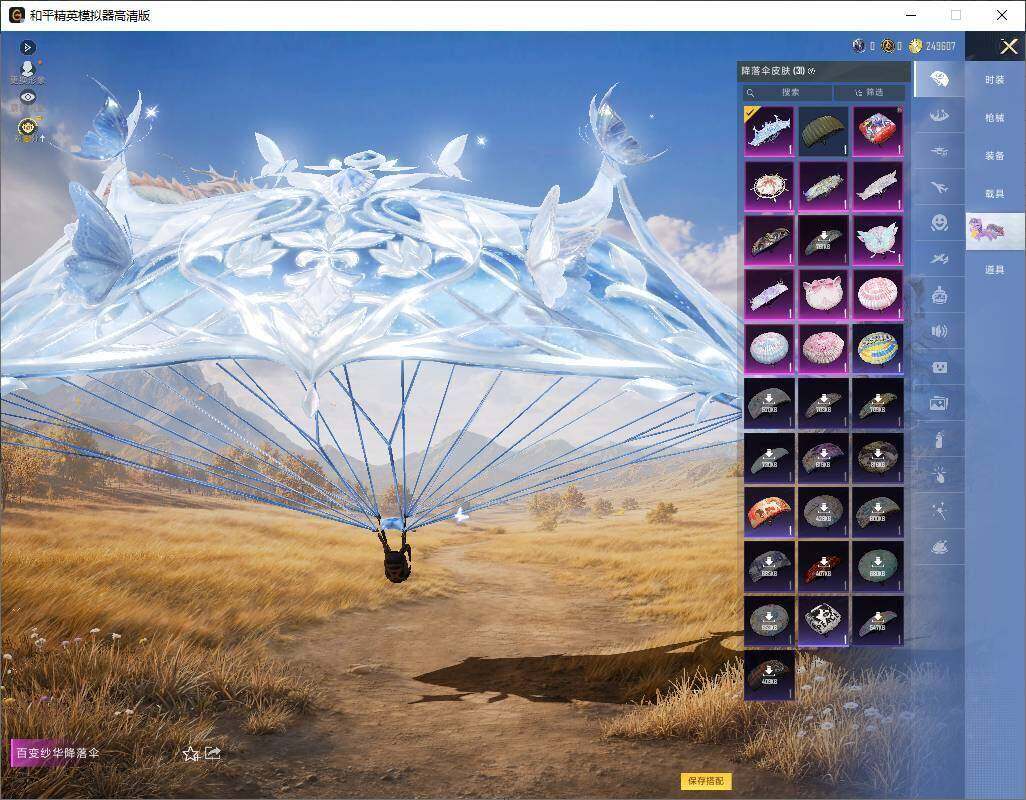Click the gold coin currency icon
The height and width of the screenshot is (800, 1026).
[x=915, y=46]
